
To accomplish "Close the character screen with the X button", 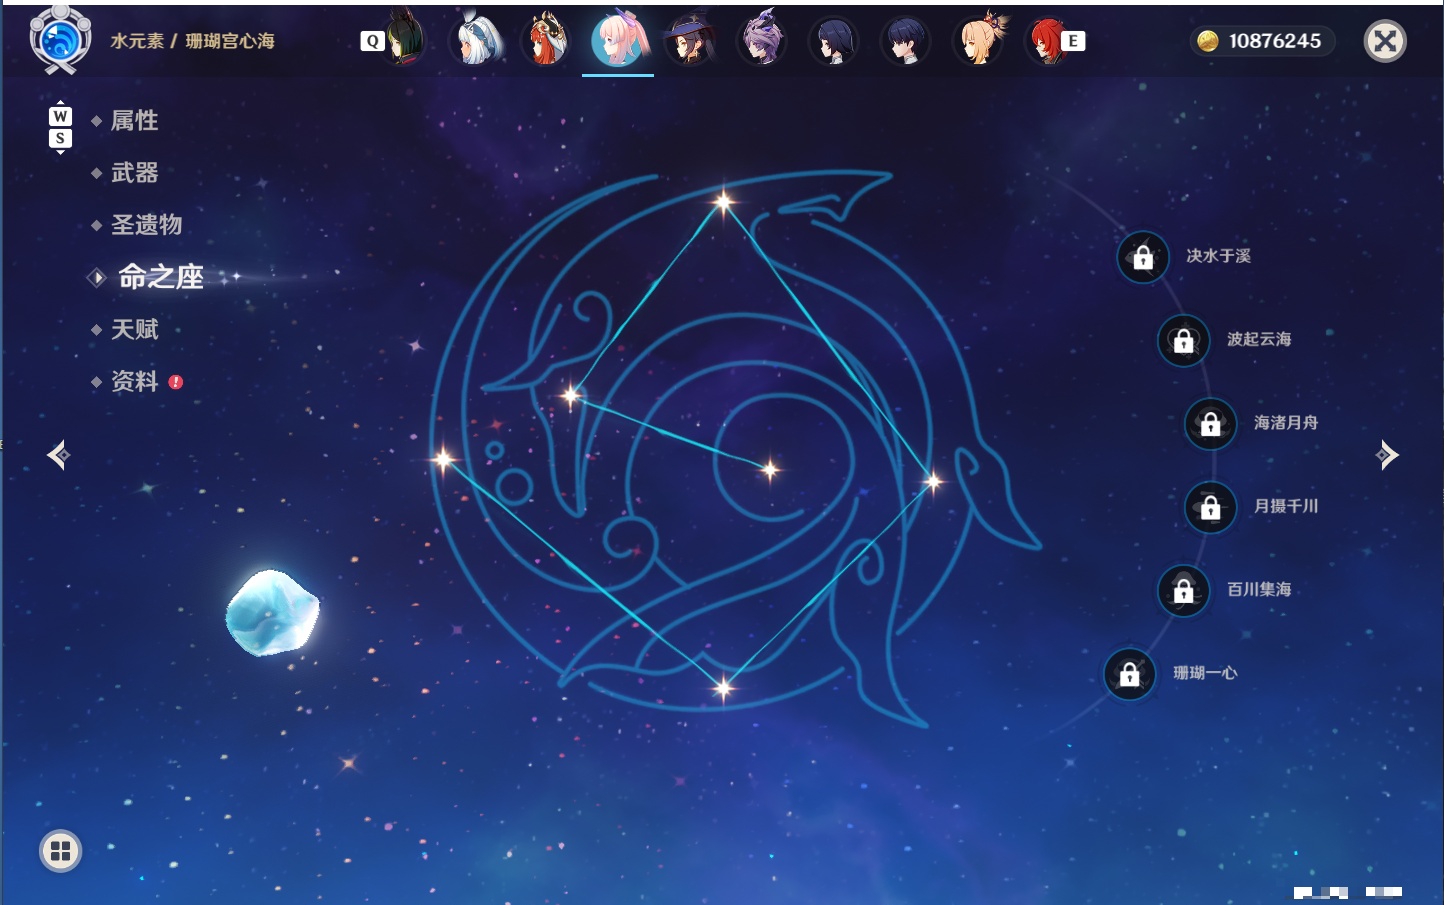I will tap(1385, 41).
